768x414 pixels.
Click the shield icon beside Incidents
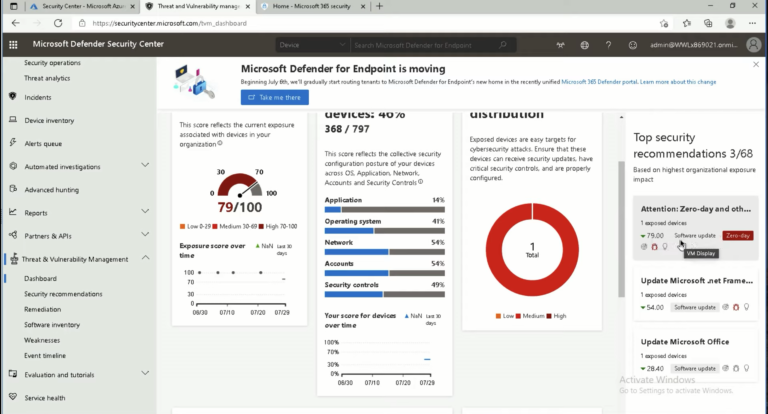pyautogui.click(x=13, y=96)
